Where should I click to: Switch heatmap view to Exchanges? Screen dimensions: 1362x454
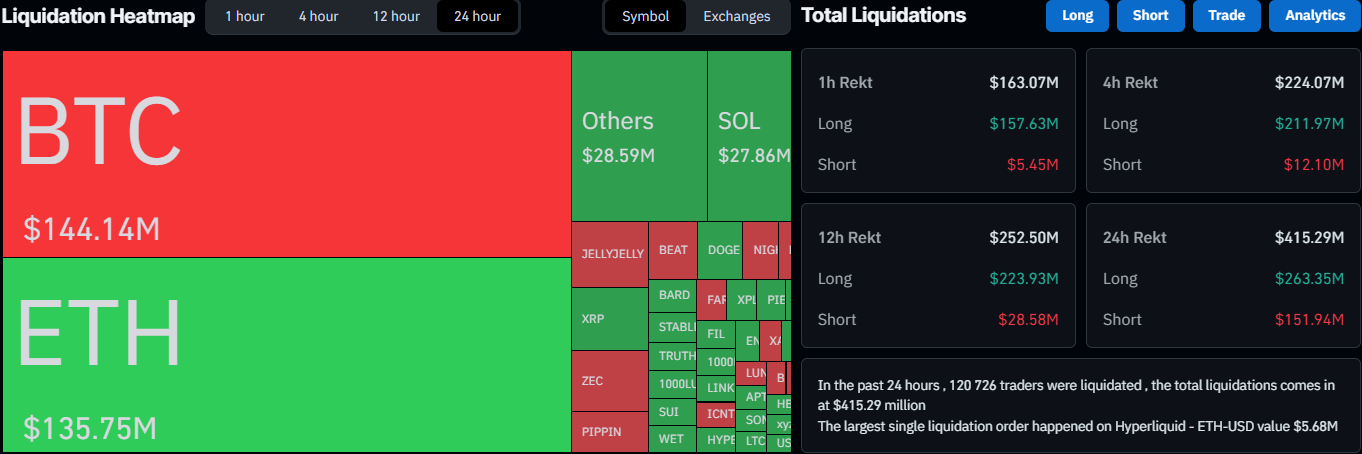[736, 16]
